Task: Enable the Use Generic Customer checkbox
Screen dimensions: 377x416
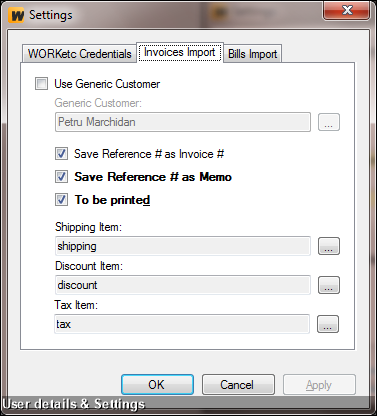Action: pos(42,83)
